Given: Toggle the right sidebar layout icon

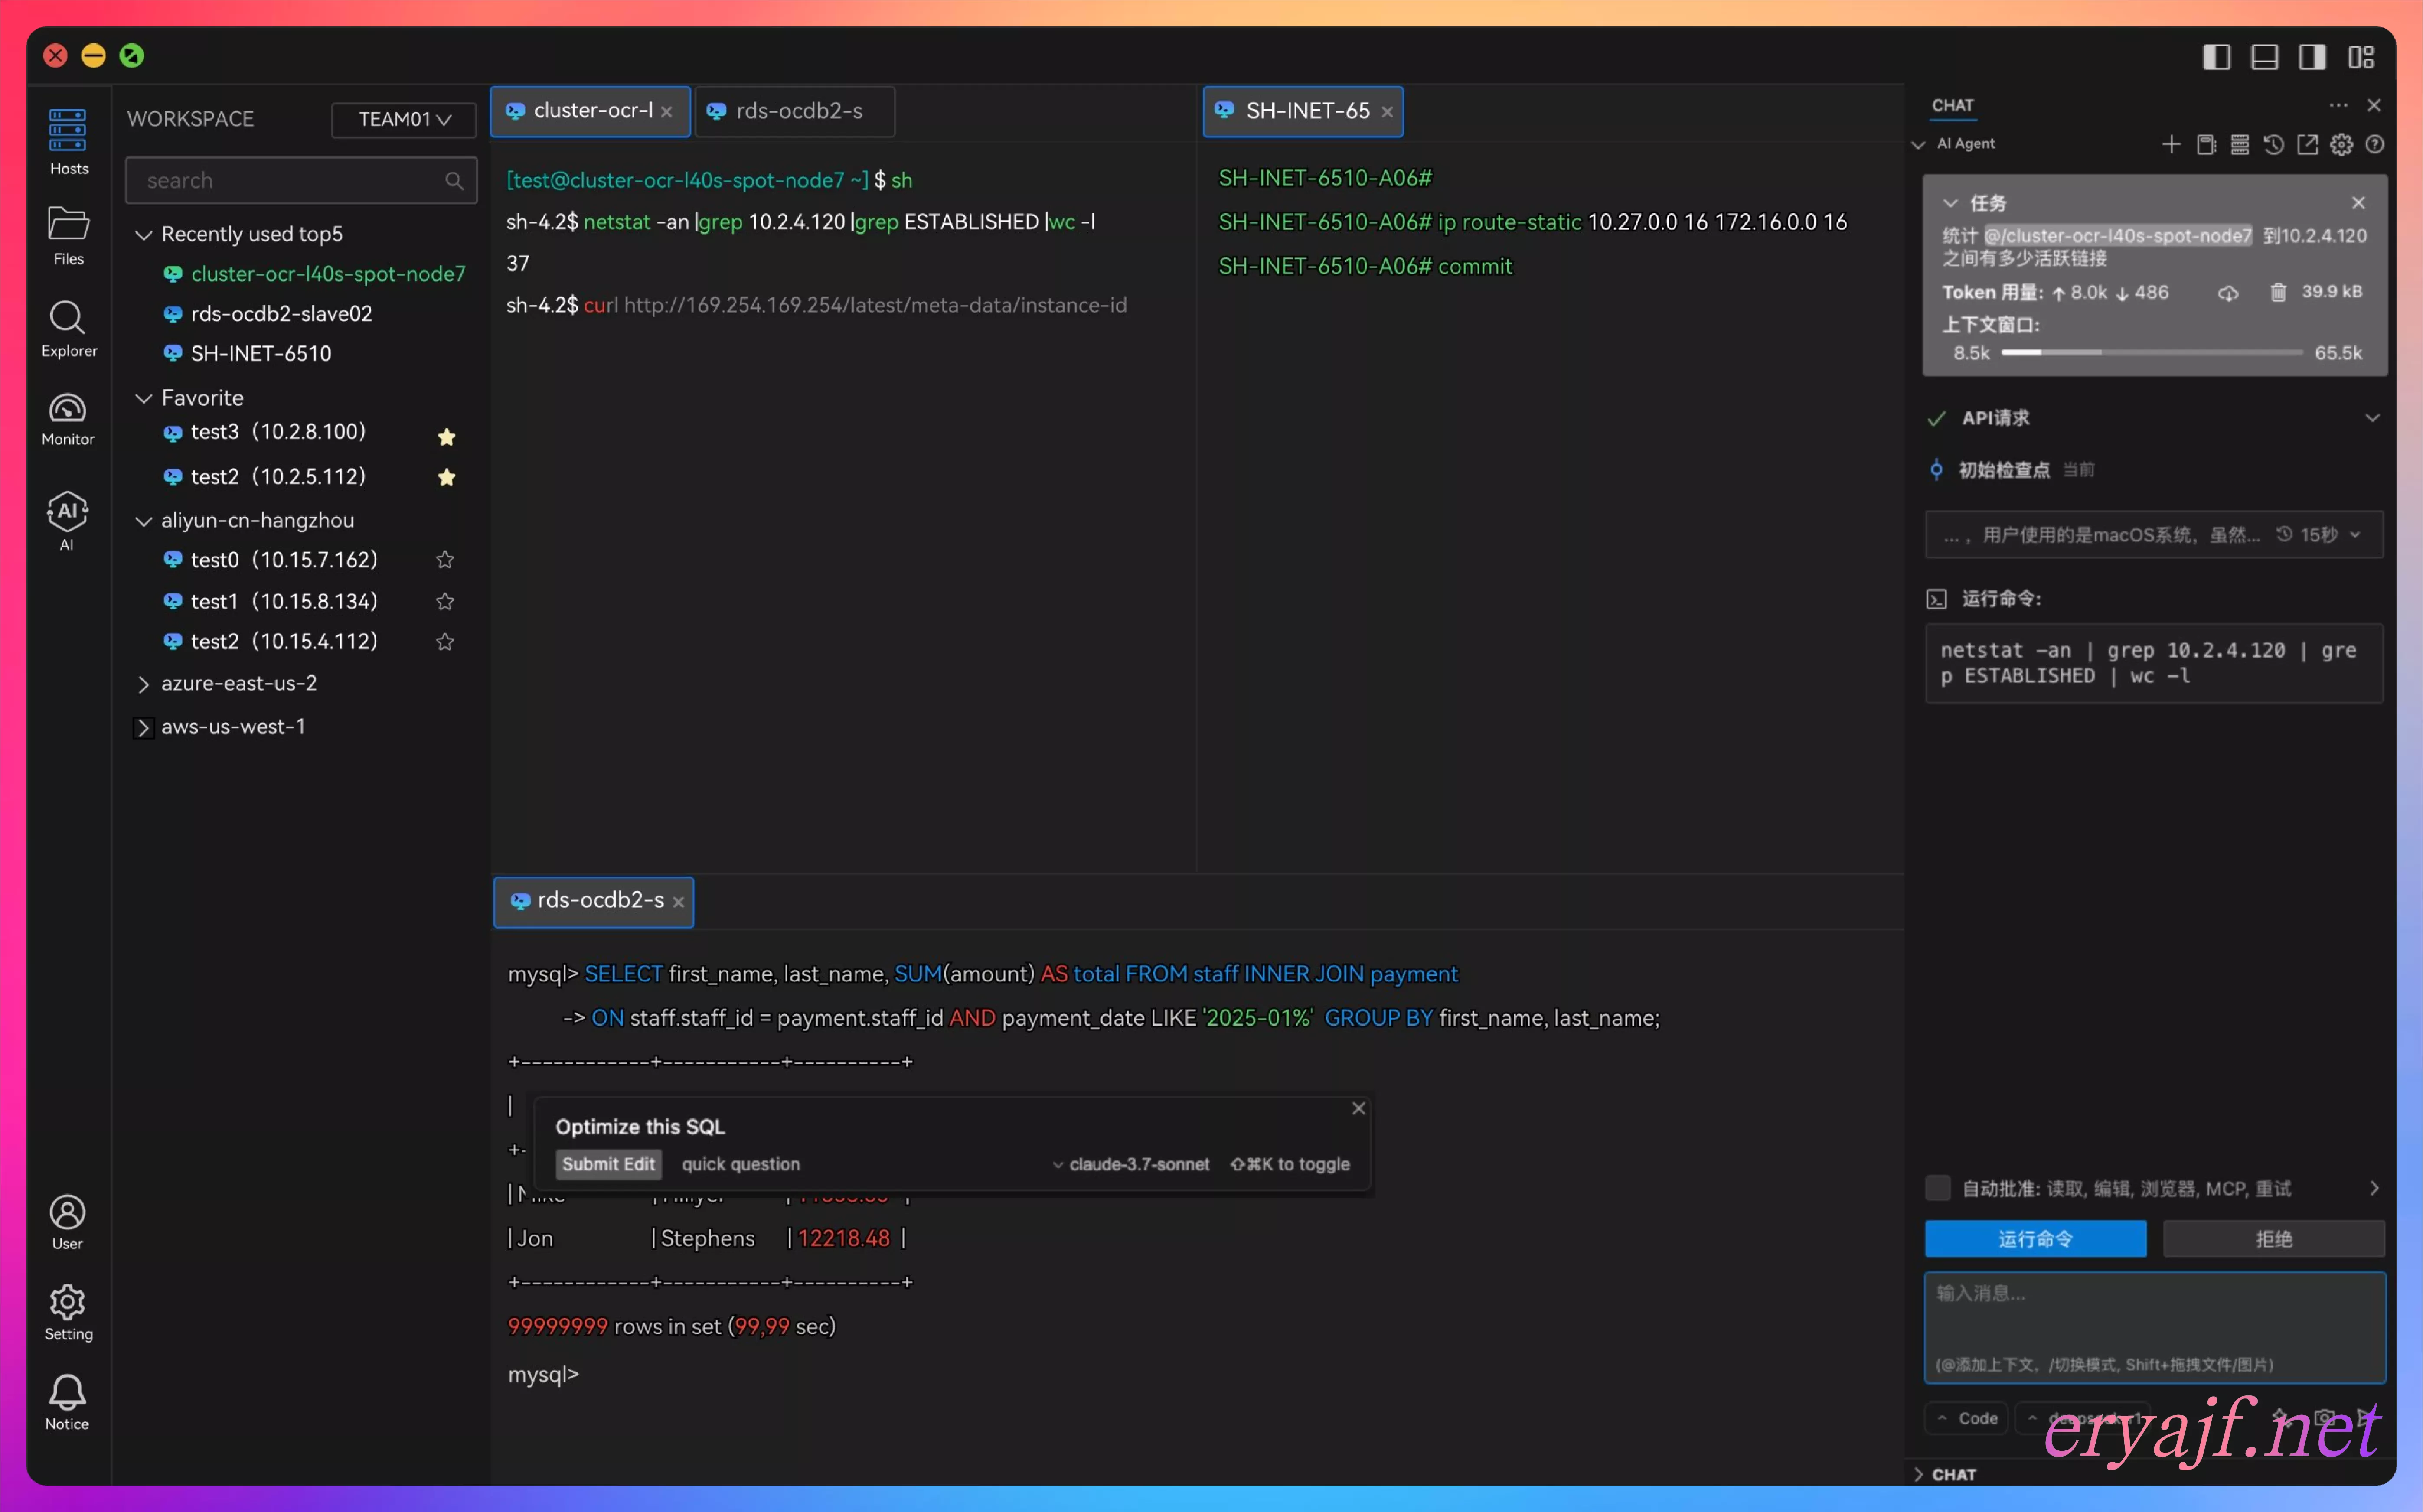Looking at the screenshot, I should 2312,57.
